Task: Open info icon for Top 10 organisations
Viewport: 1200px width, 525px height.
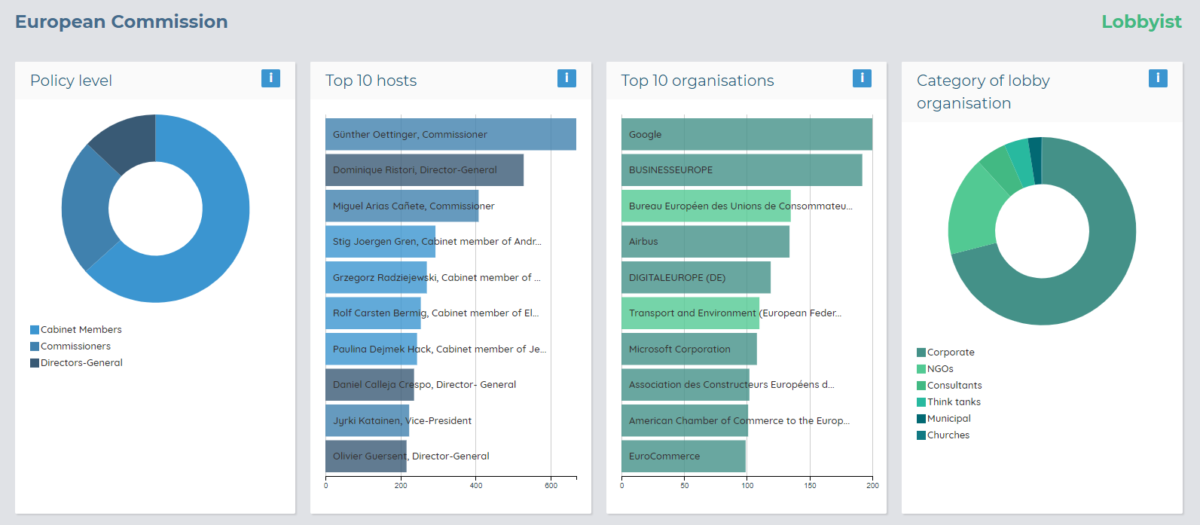Action: point(862,78)
